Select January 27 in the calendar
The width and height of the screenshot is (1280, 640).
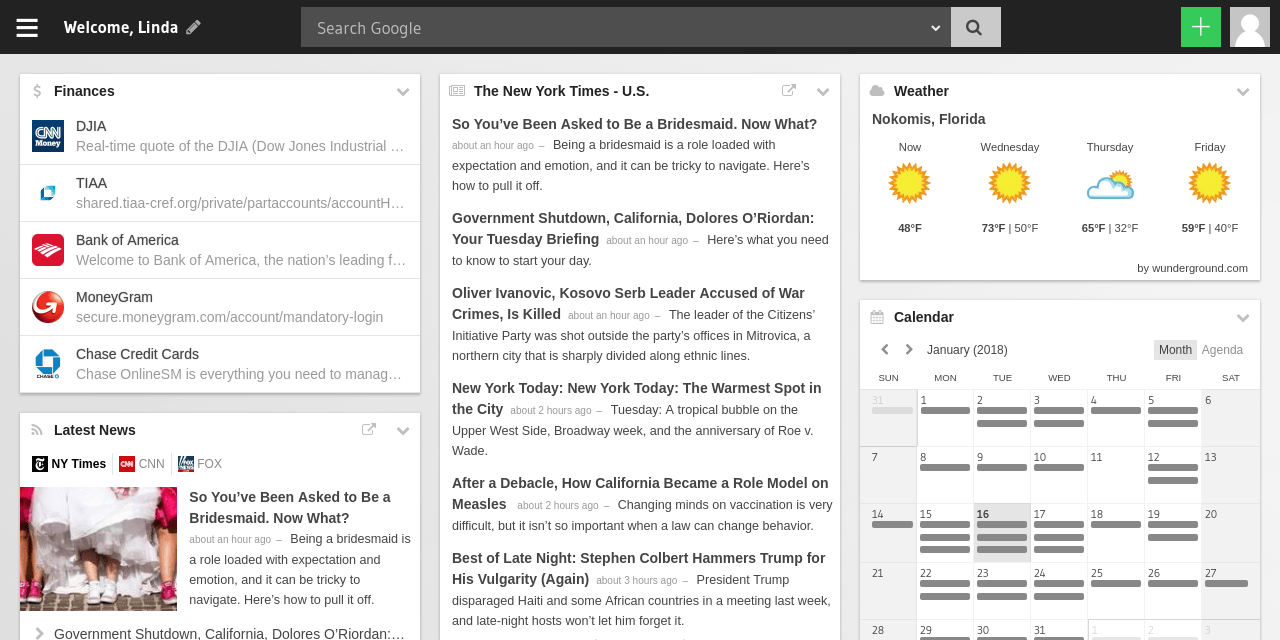point(1231,590)
